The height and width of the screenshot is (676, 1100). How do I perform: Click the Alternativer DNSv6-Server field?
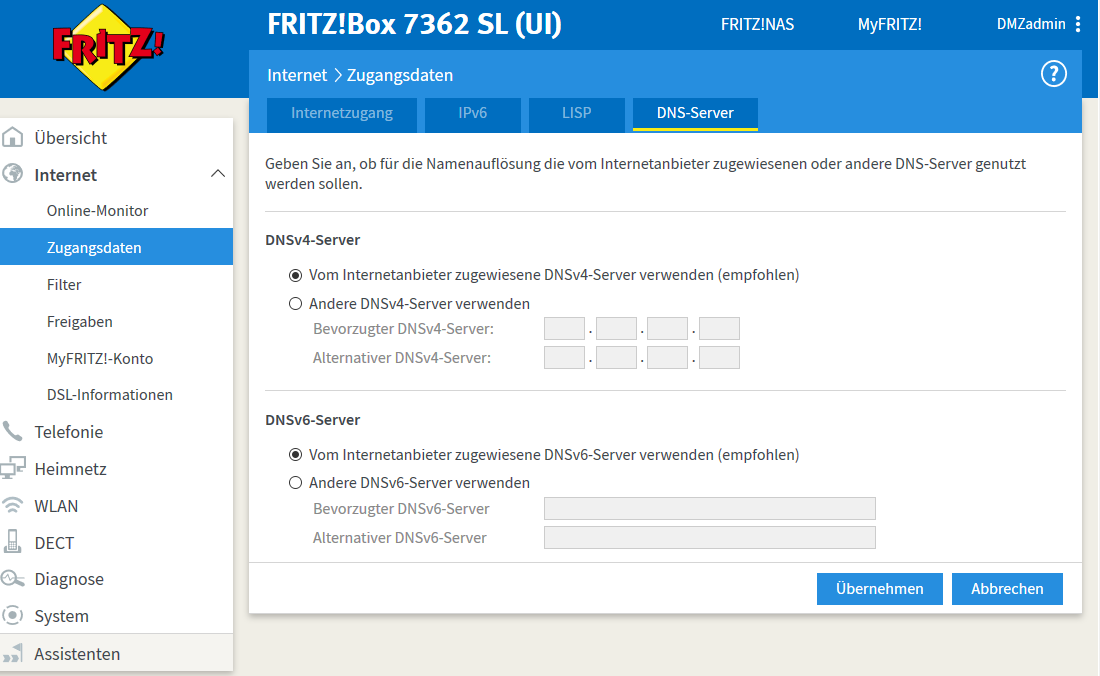[x=709, y=538]
